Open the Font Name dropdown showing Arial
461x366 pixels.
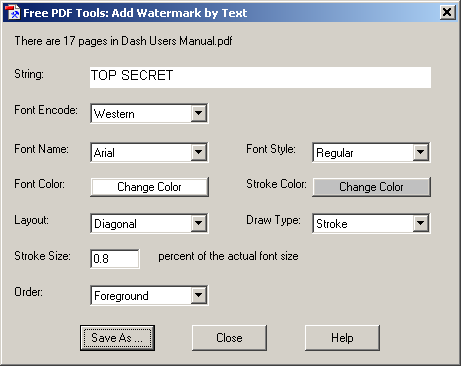[x=149, y=152]
